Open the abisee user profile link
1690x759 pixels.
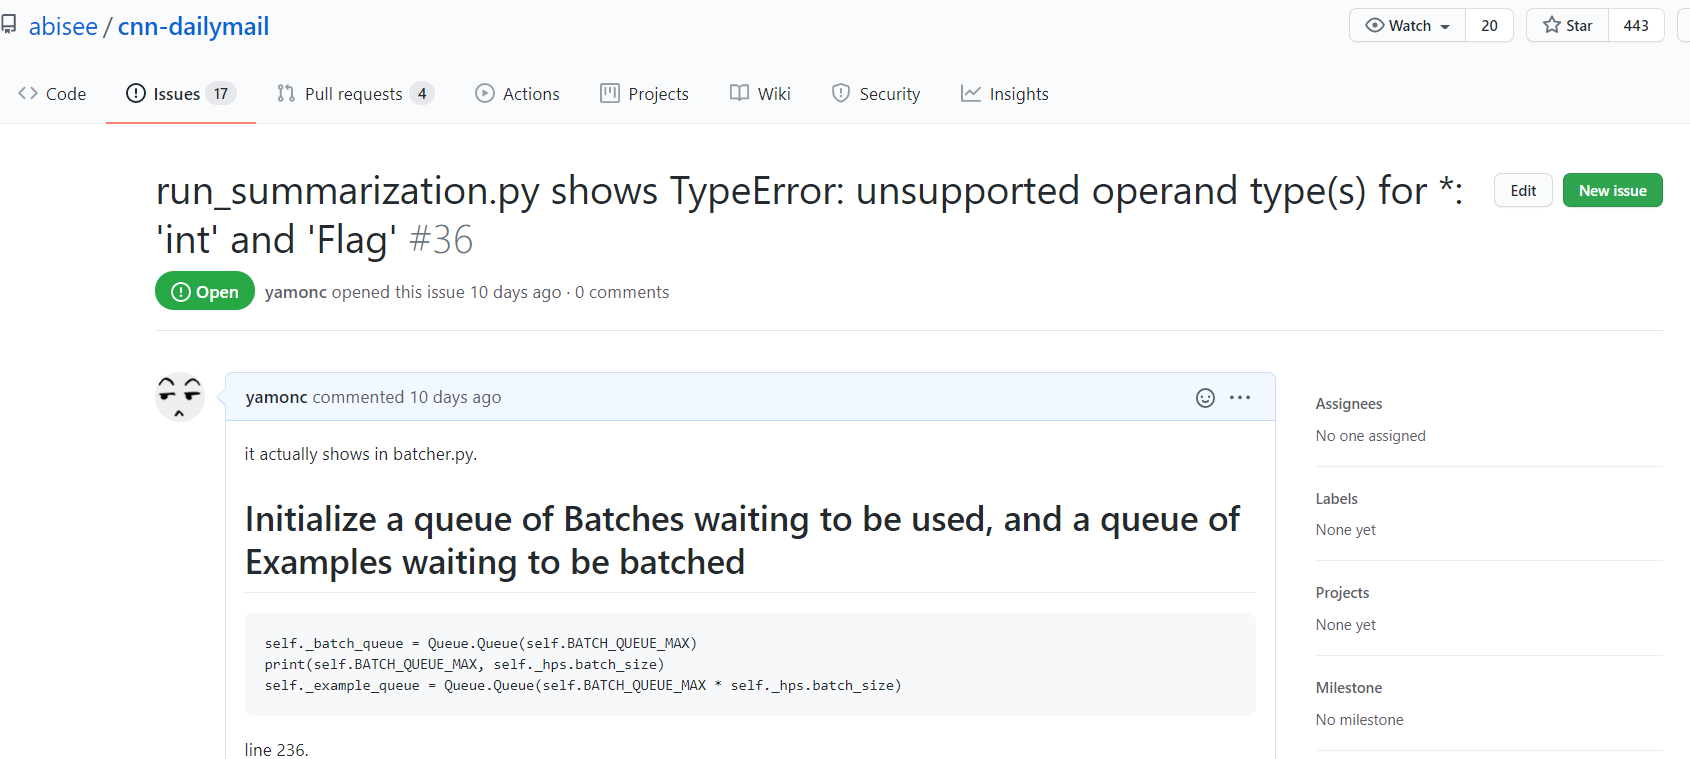tap(63, 27)
